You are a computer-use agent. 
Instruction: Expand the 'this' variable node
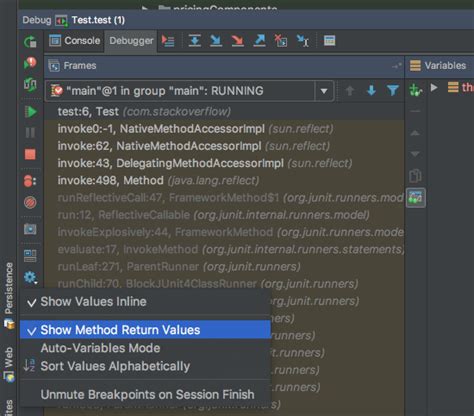[x=434, y=88]
